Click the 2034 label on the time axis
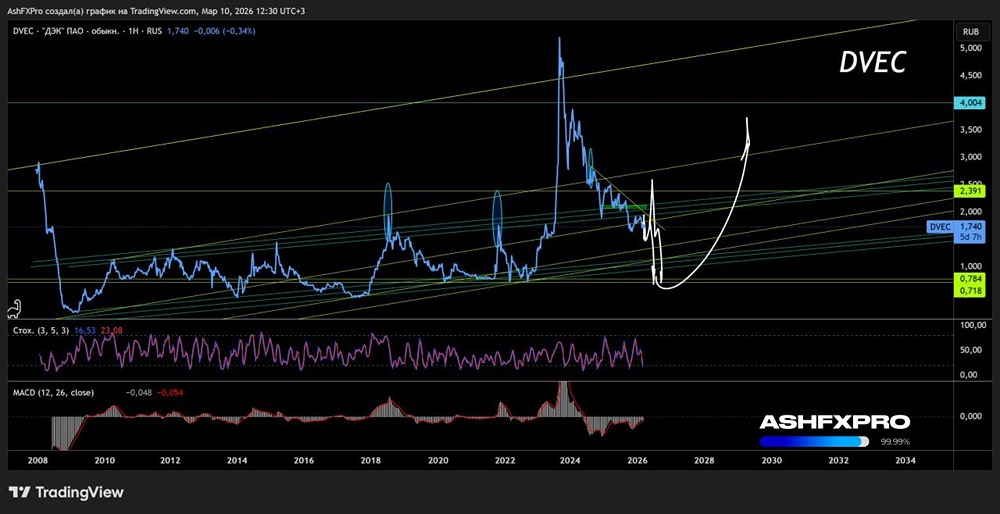This screenshot has height=514, width=1000. [905, 460]
